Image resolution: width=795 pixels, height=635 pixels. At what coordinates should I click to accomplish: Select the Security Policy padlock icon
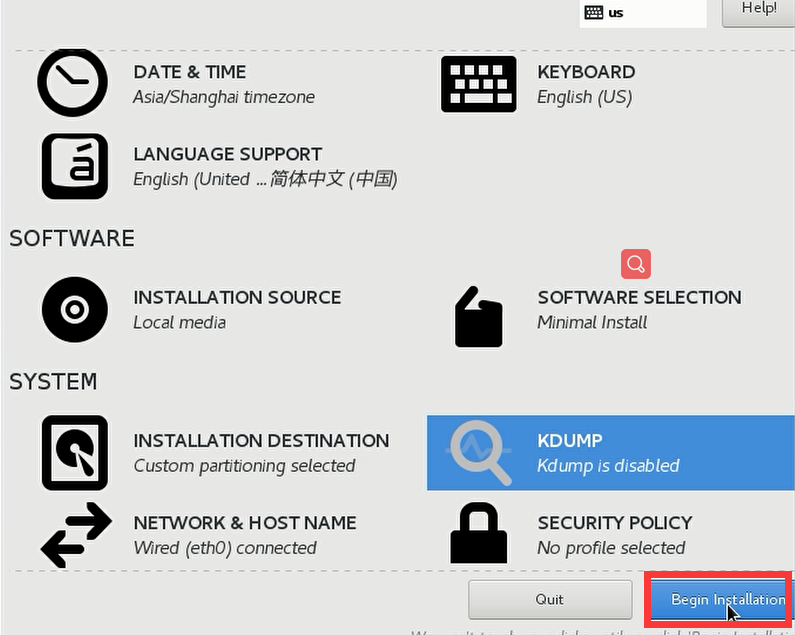(478, 533)
